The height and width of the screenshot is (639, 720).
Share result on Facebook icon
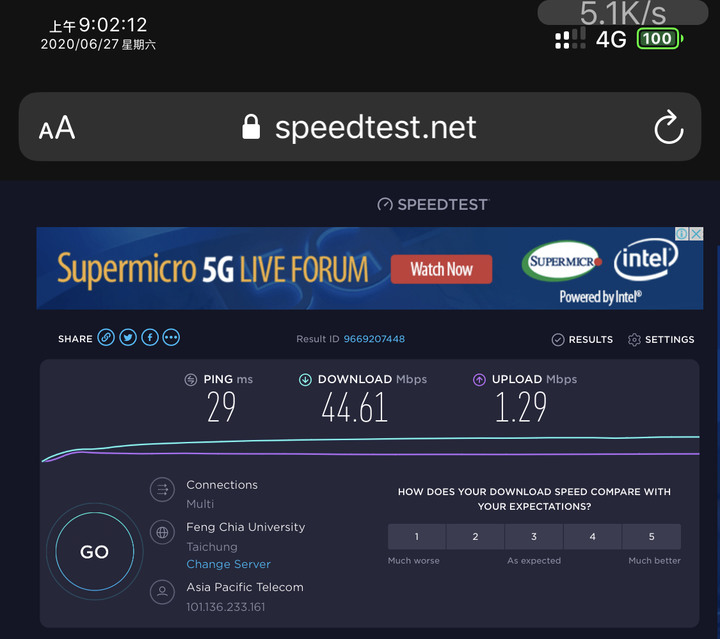[x=150, y=338]
